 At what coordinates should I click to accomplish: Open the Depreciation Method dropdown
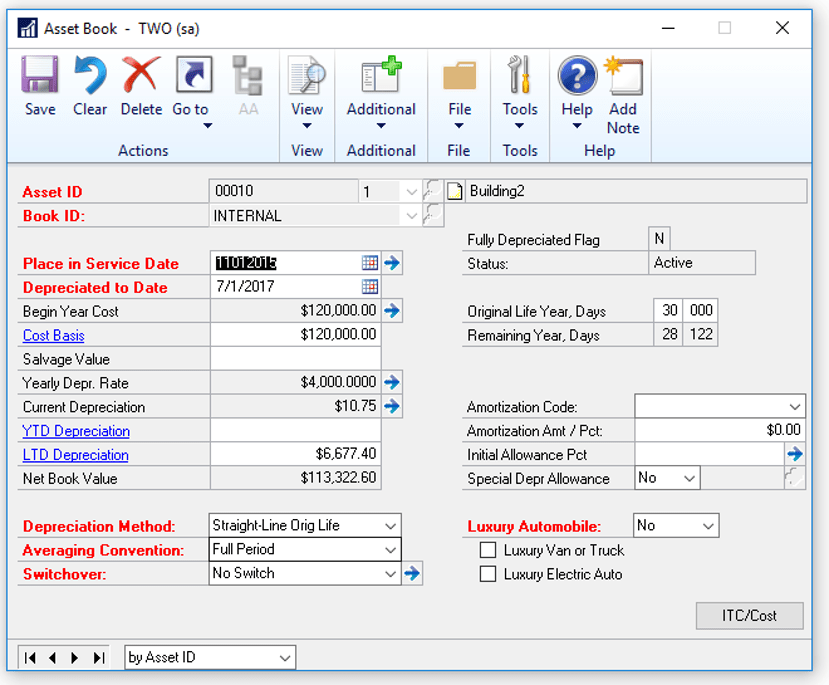coord(388,525)
